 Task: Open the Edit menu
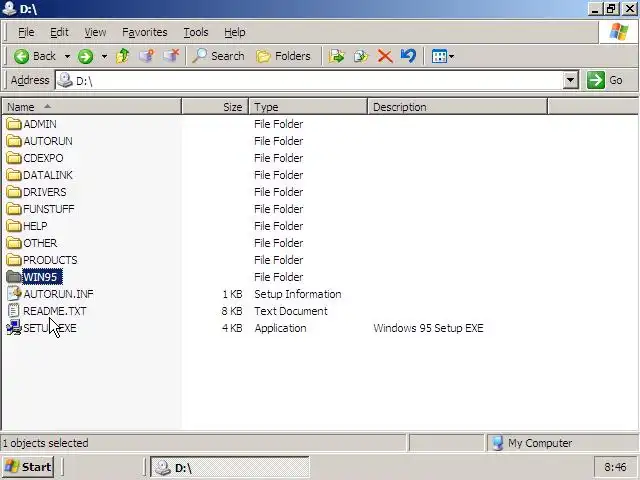point(59,32)
